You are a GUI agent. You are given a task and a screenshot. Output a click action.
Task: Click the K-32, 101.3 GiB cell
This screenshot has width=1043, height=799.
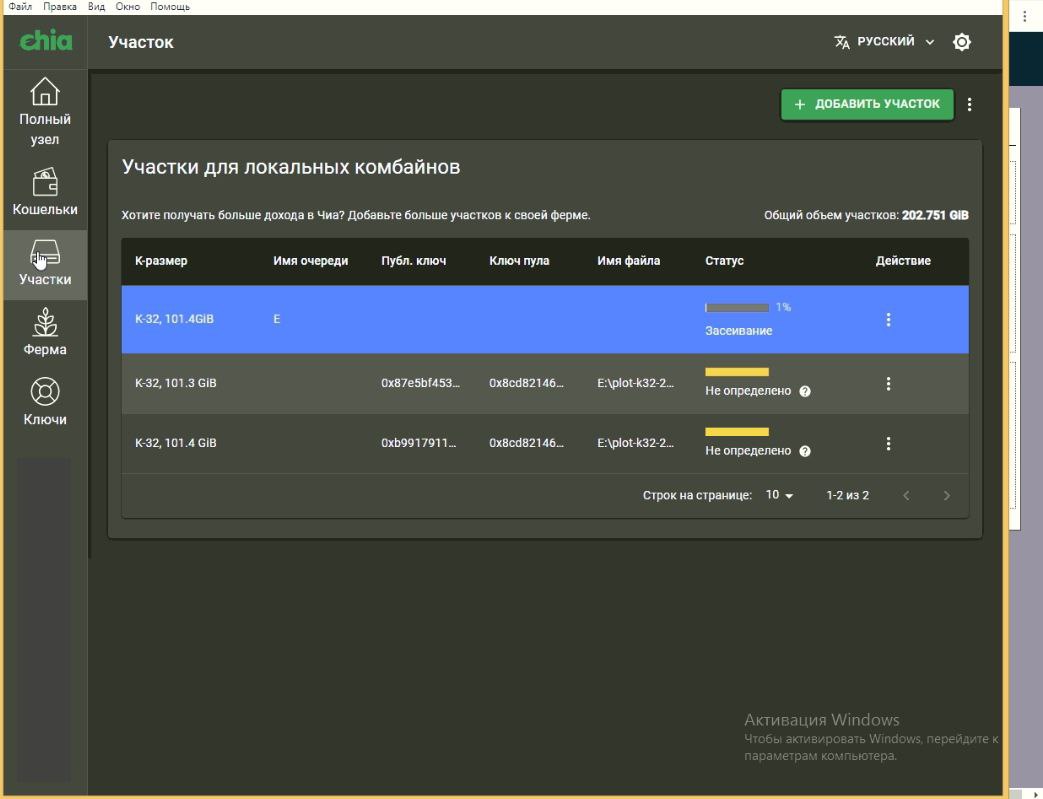[176, 383]
